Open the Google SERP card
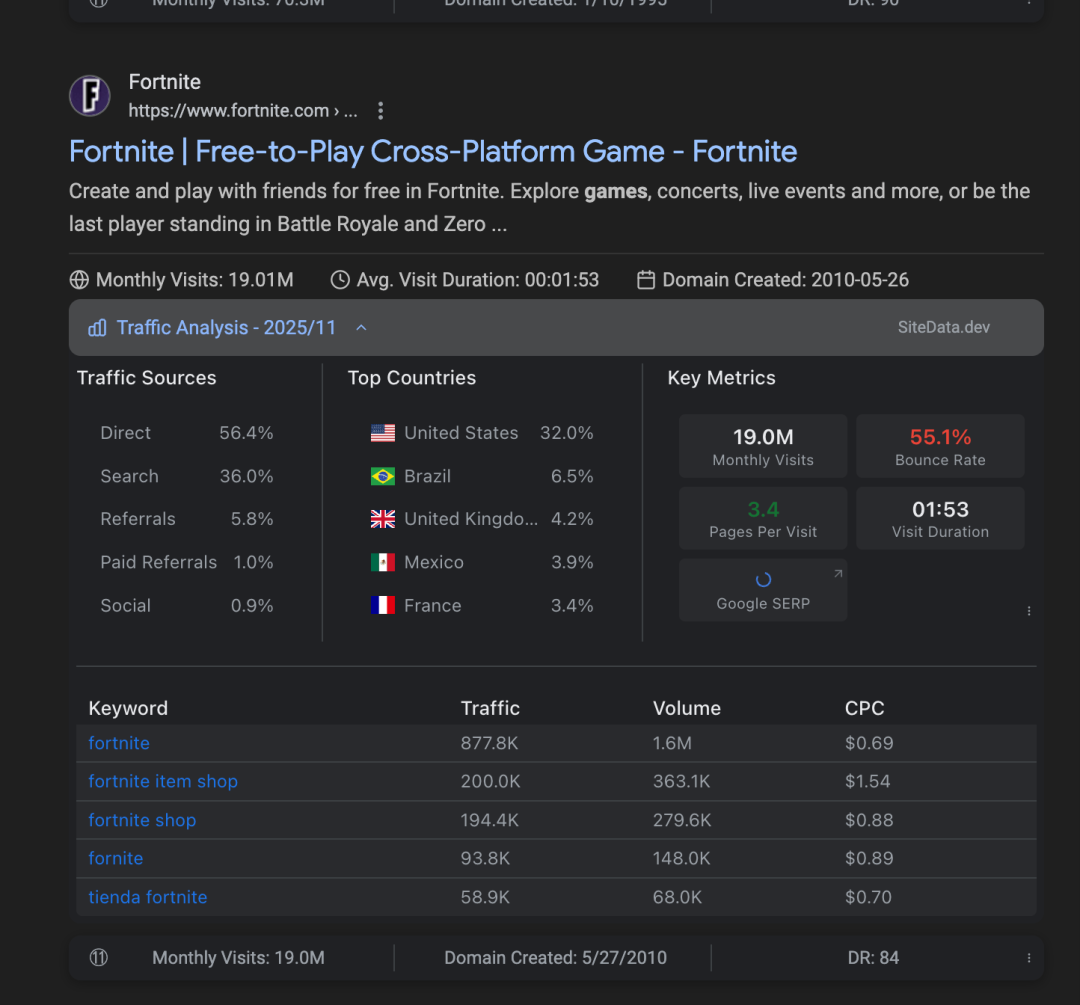This screenshot has width=1080, height=1005. pyautogui.click(x=763, y=590)
